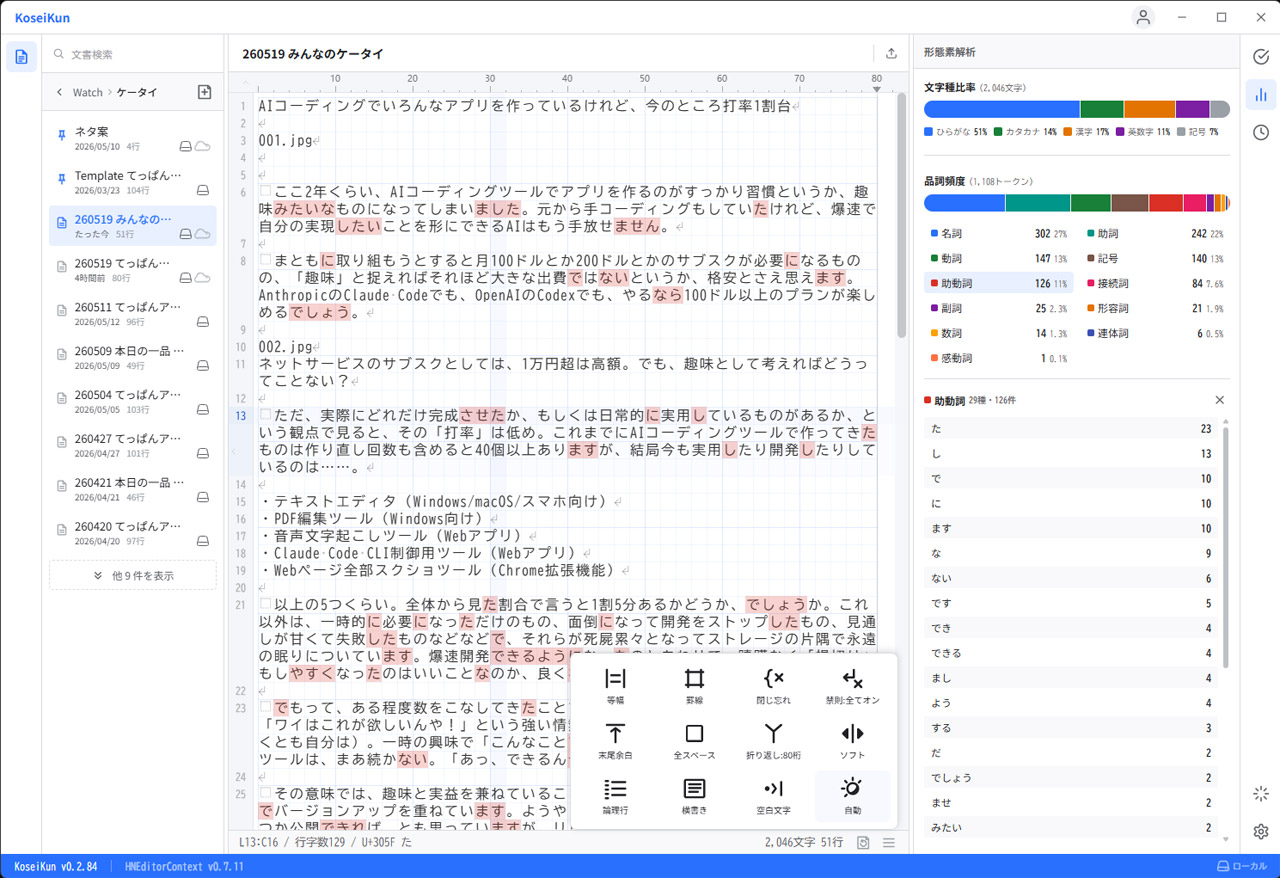
Task: Toggle 全スペース display option
Action: click(x=694, y=740)
